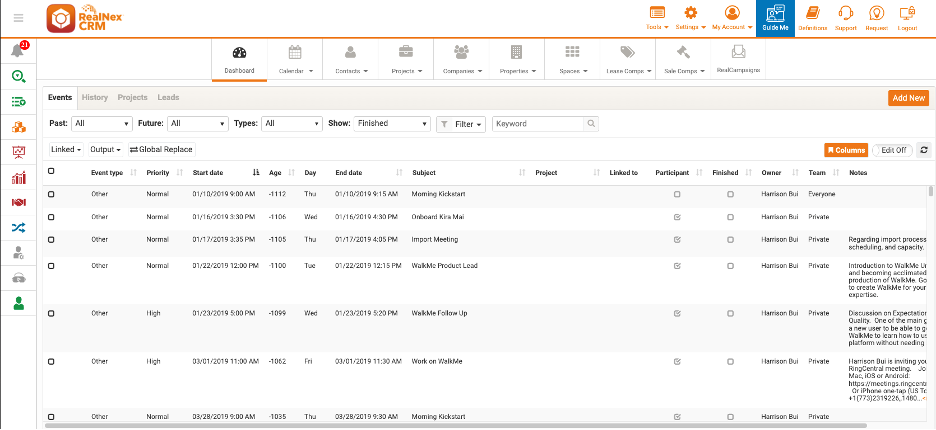The width and height of the screenshot is (936, 430).
Task: Open the sidebar orange blocks icon
Action: (x=19, y=127)
